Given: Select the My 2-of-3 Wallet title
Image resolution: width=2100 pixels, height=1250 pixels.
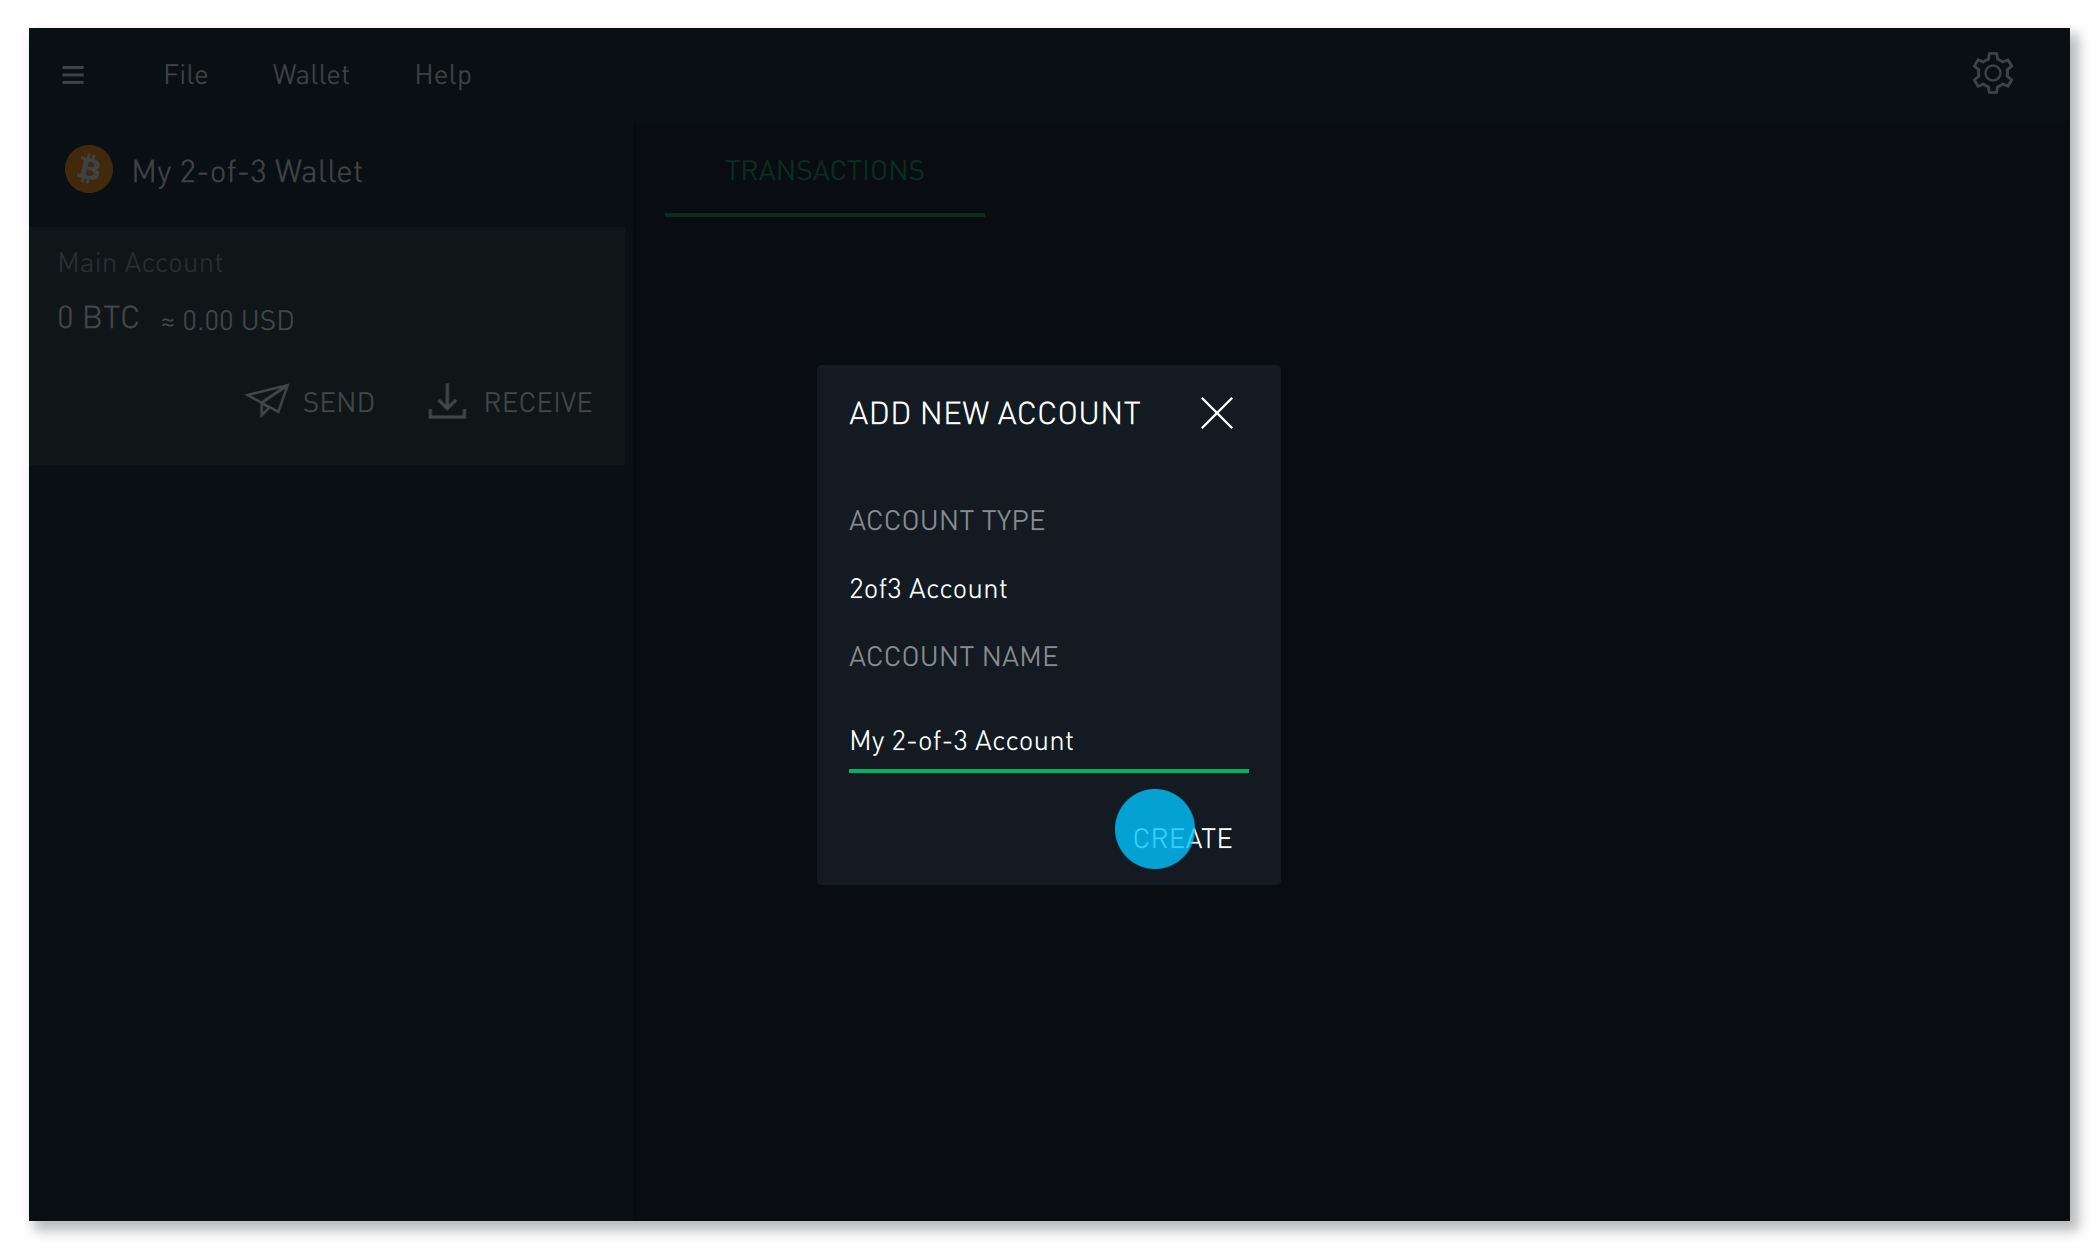Looking at the screenshot, I should [247, 172].
